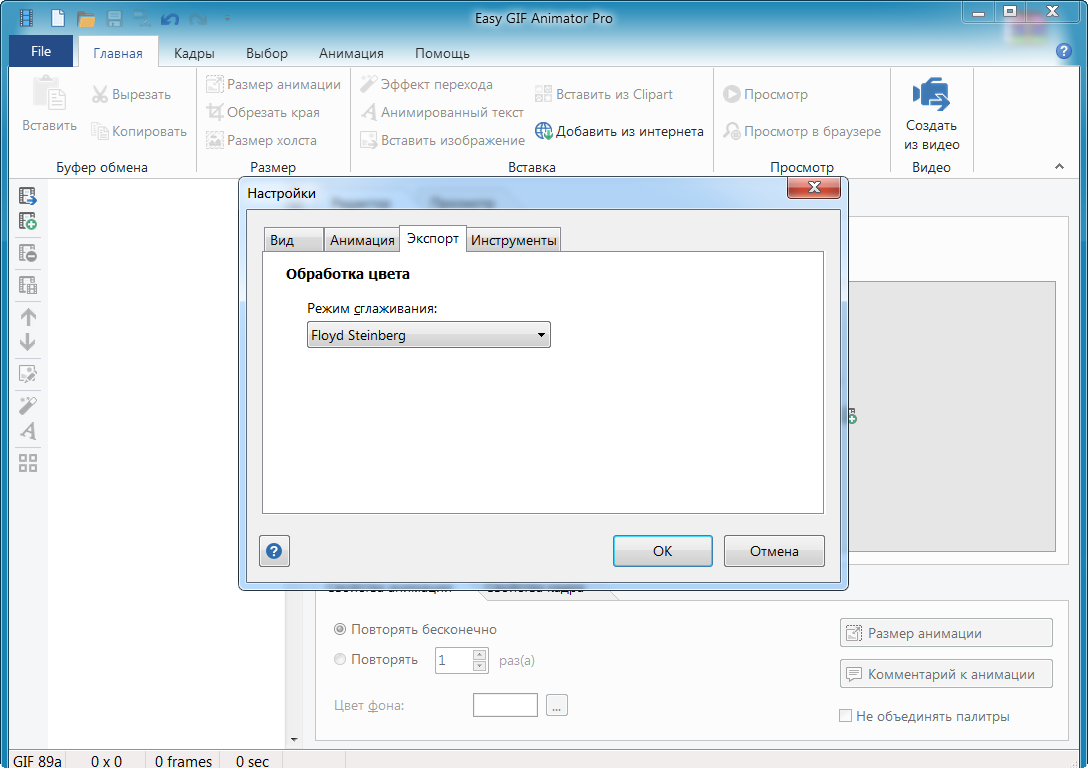Click Добавить из интернета globe icon

(x=543, y=131)
